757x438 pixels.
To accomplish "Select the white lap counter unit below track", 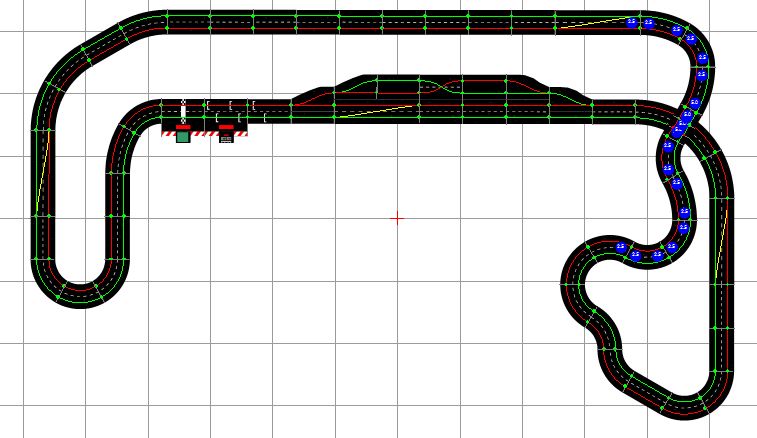I will point(226,138).
